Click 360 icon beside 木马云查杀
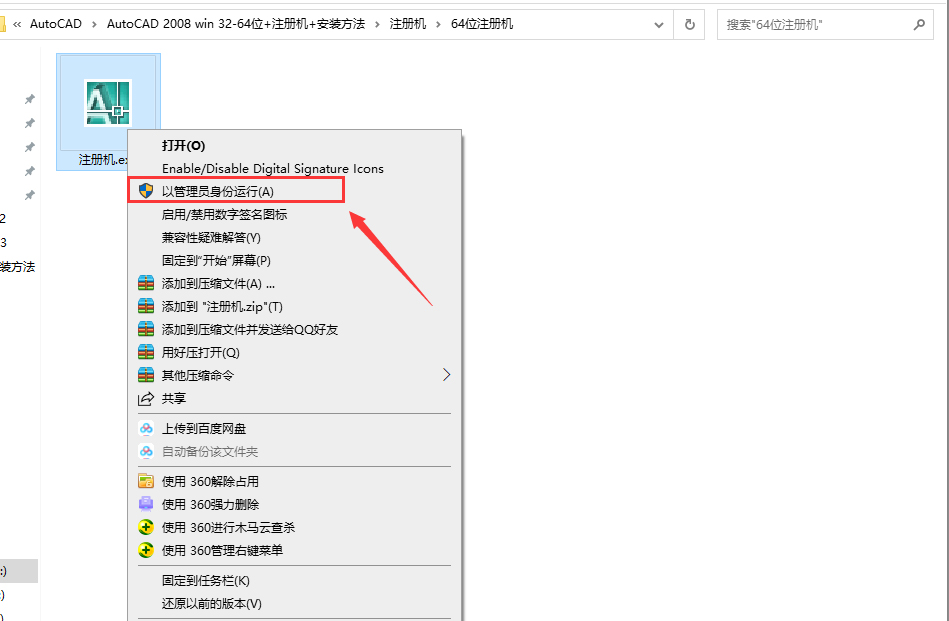The image size is (949, 621). (x=146, y=527)
